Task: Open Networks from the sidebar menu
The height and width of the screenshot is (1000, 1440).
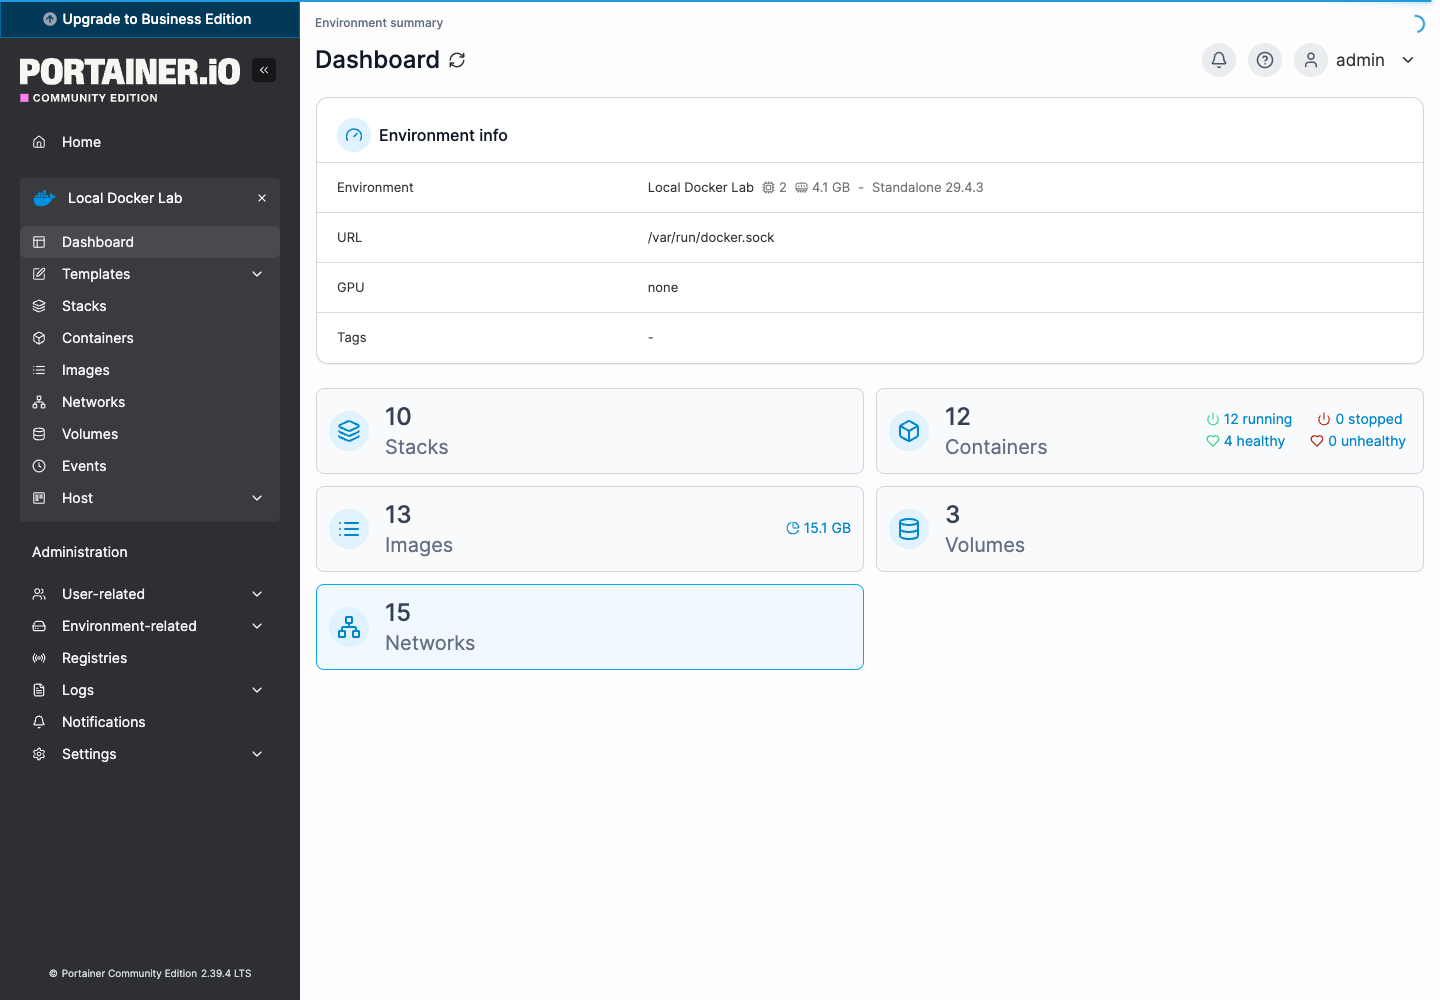Action: click(150, 402)
